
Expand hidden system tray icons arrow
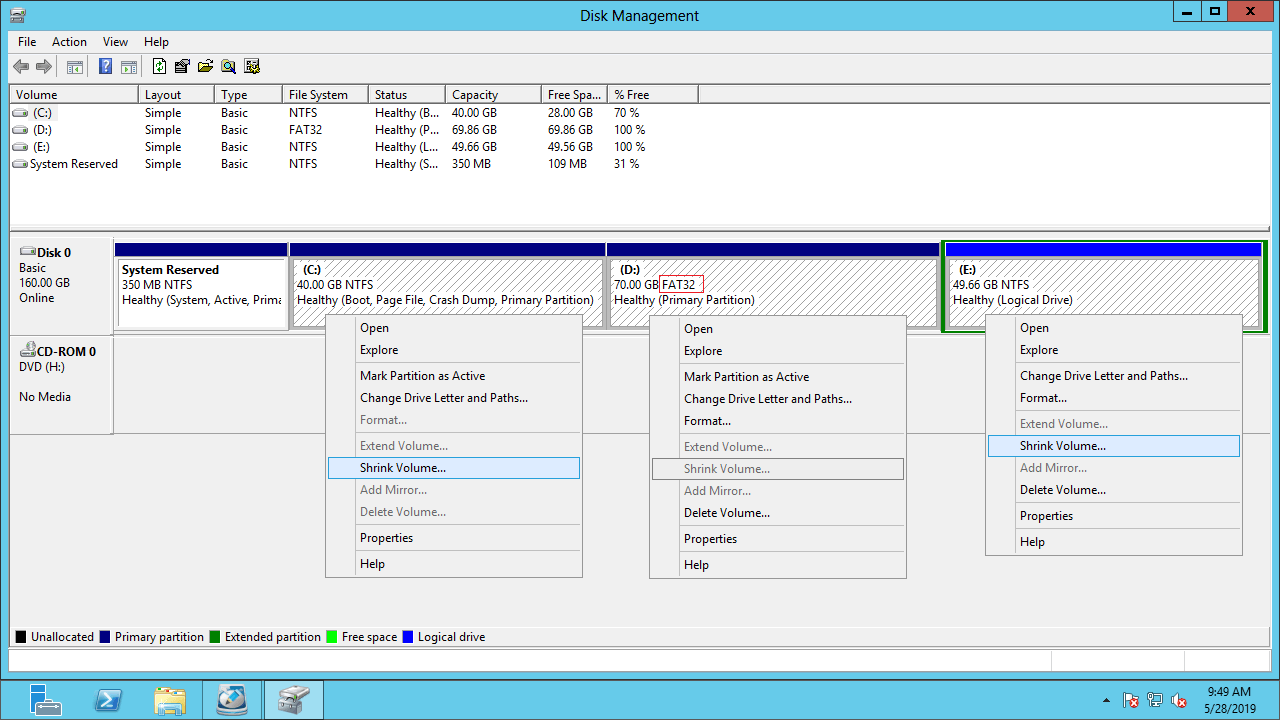click(1106, 700)
